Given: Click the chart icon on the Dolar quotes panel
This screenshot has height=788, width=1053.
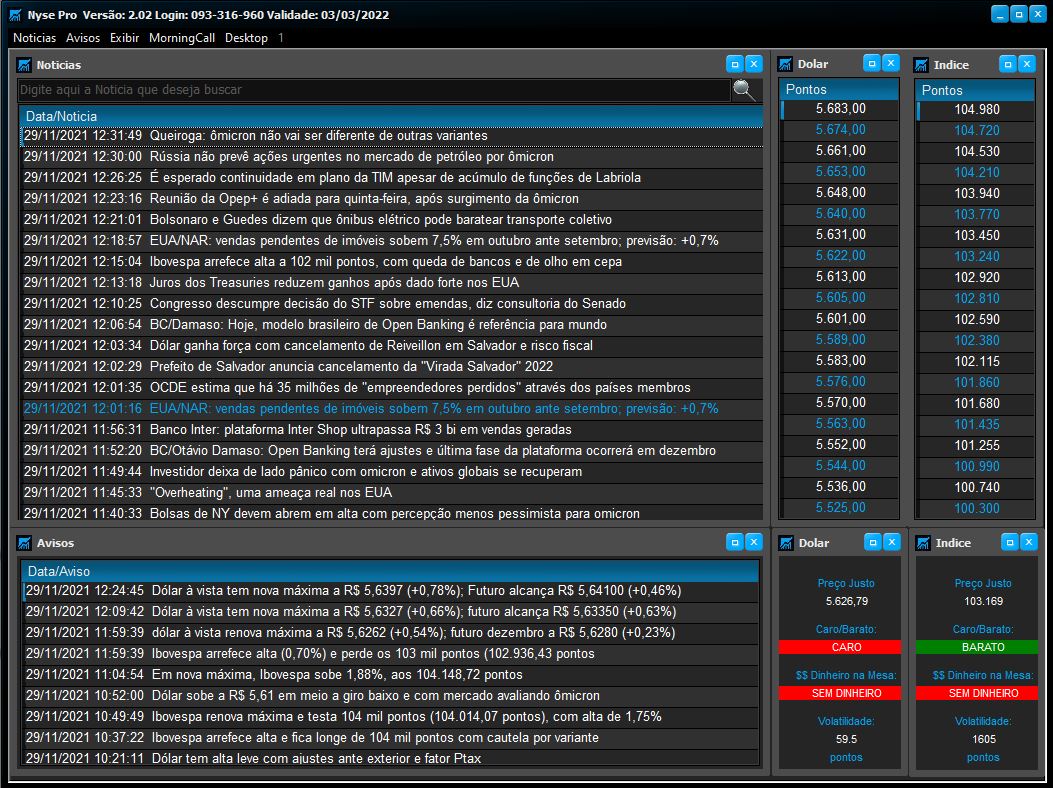Looking at the screenshot, I should click(786, 63).
